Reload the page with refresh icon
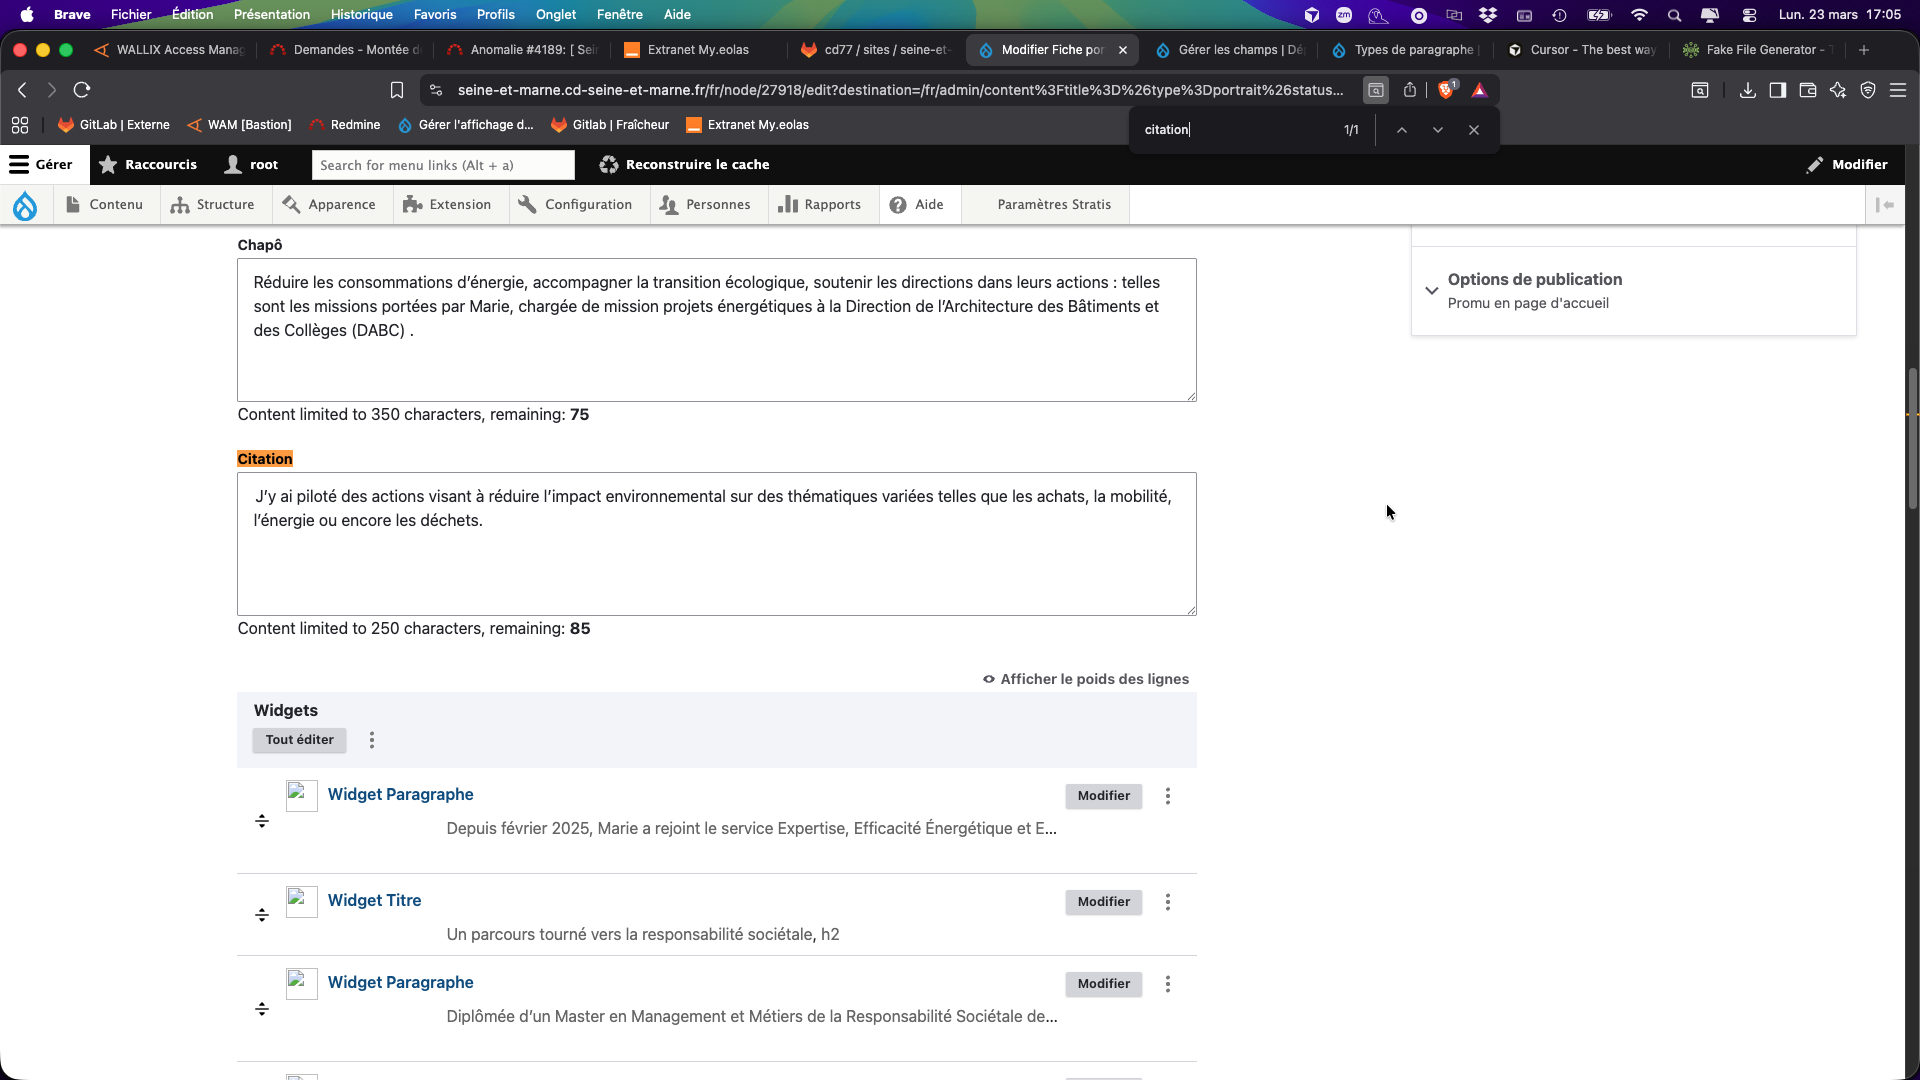1920x1080 pixels. (x=82, y=90)
